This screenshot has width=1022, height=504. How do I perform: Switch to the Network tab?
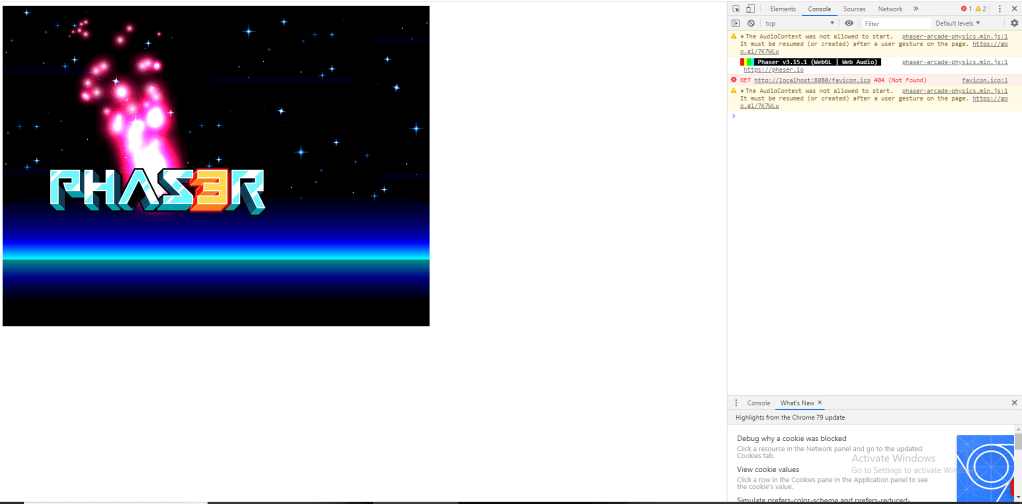890,9
